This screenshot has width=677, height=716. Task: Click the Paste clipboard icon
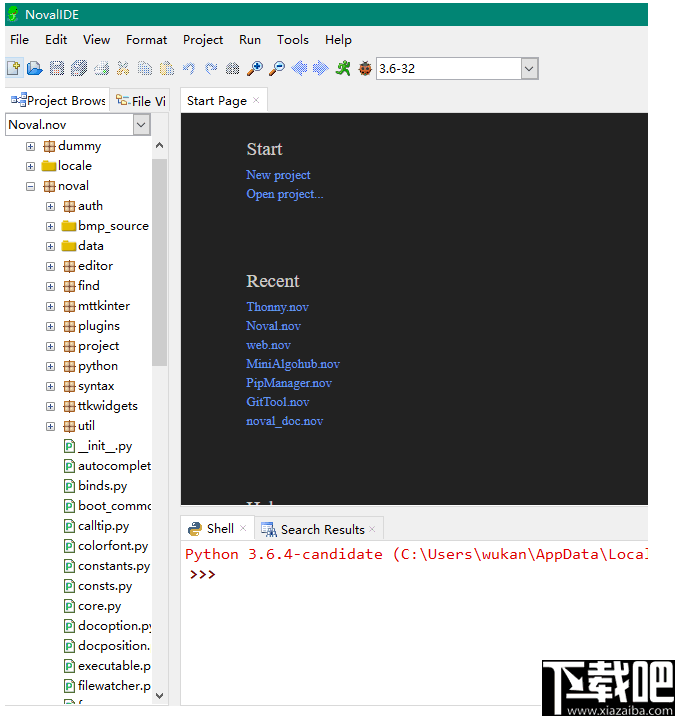167,68
